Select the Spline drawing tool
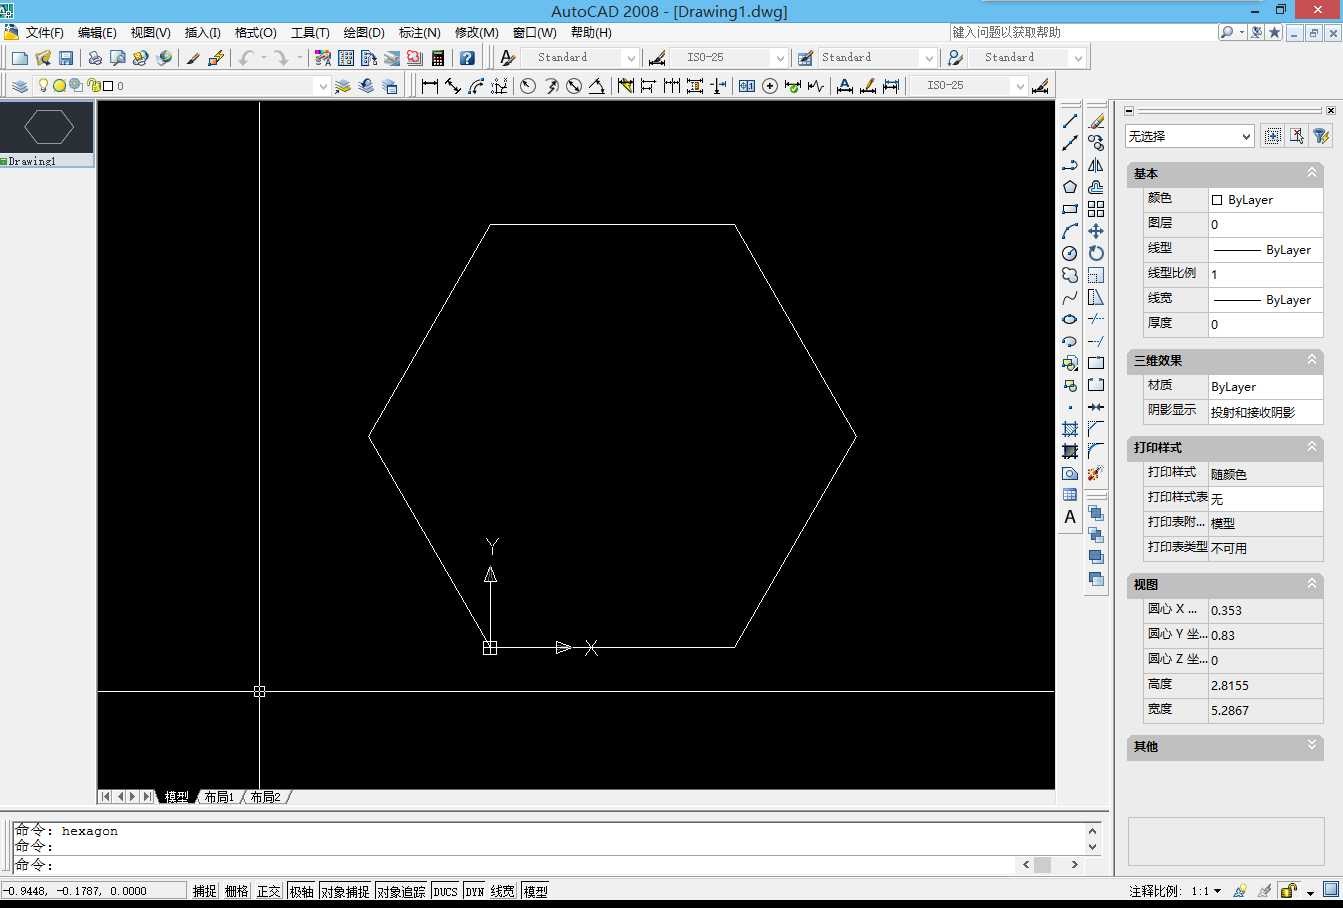Image resolution: width=1343 pixels, height=908 pixels. (x=1070, y=297)
